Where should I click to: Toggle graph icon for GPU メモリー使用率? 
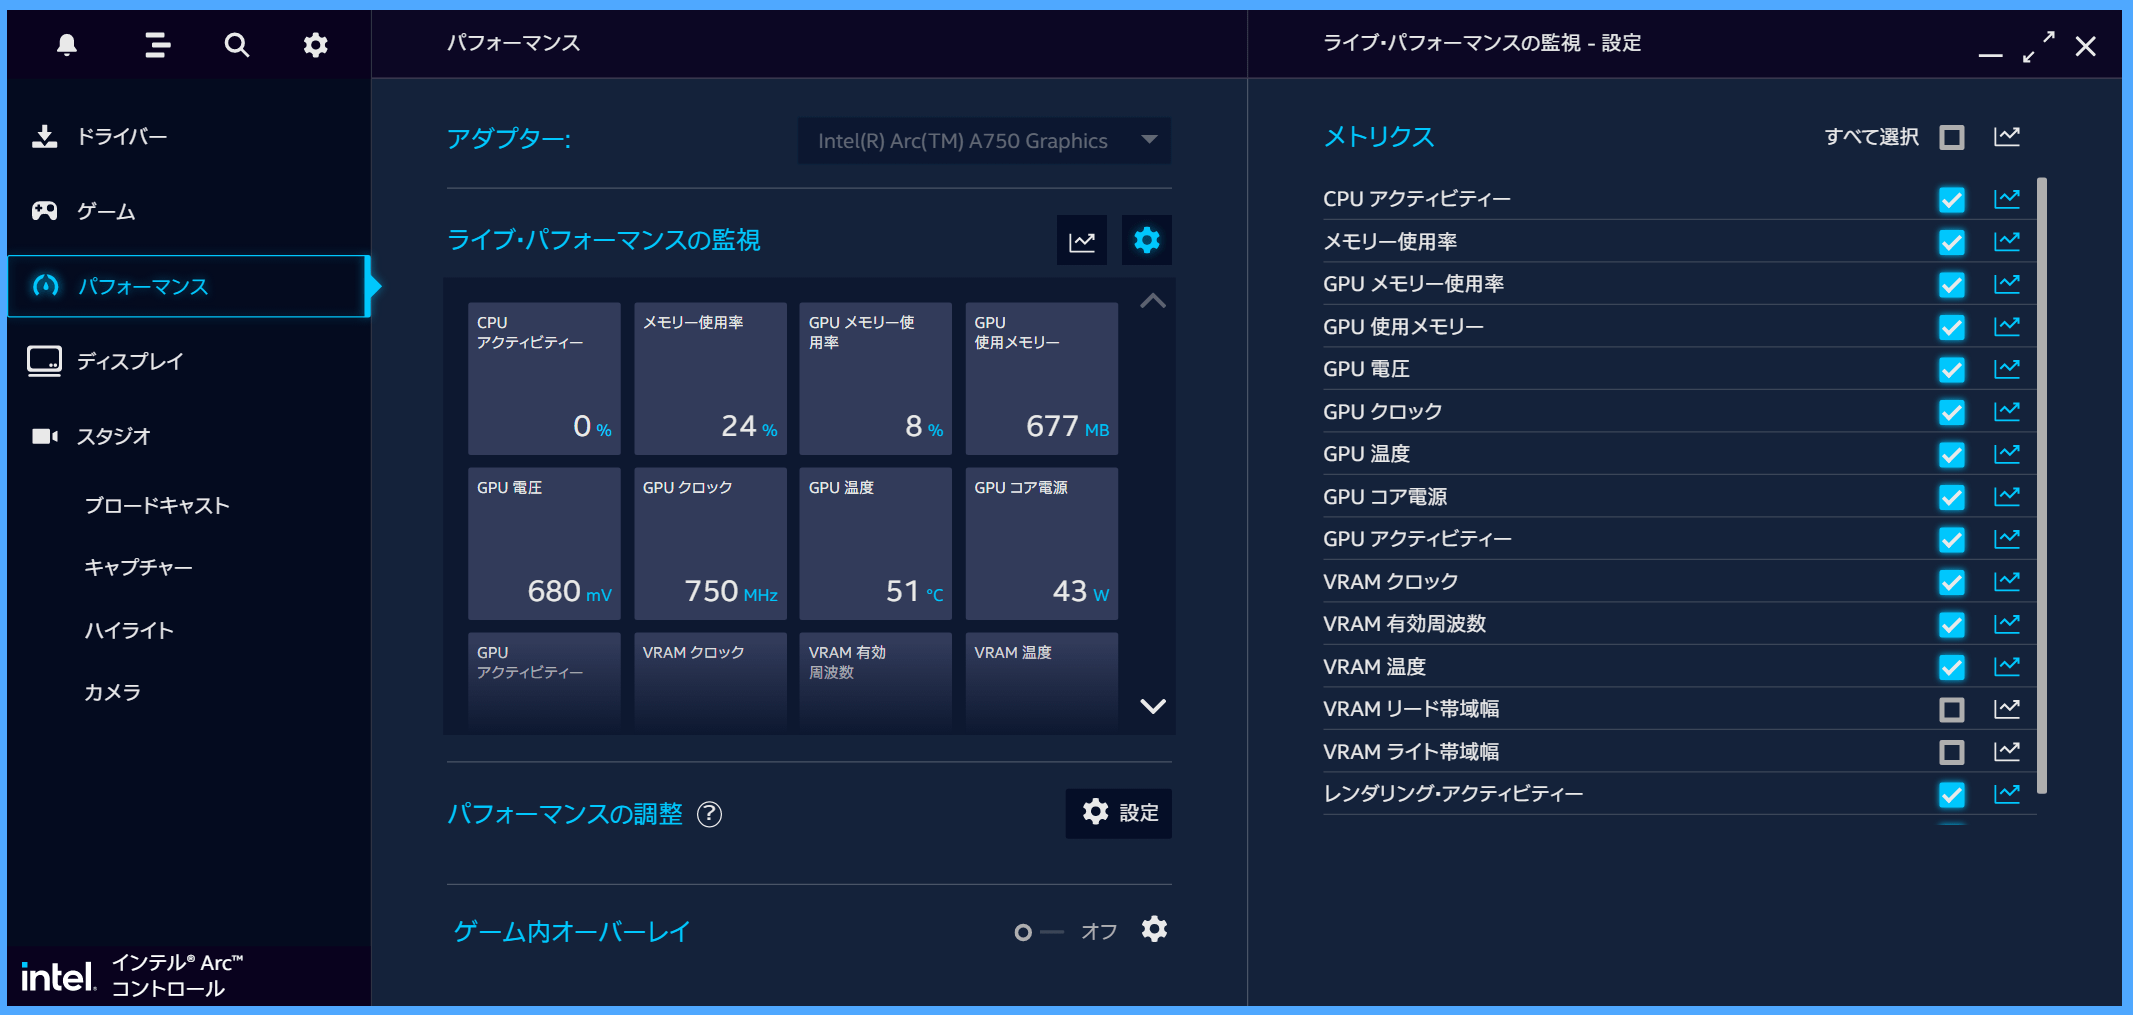(2007, 284)
